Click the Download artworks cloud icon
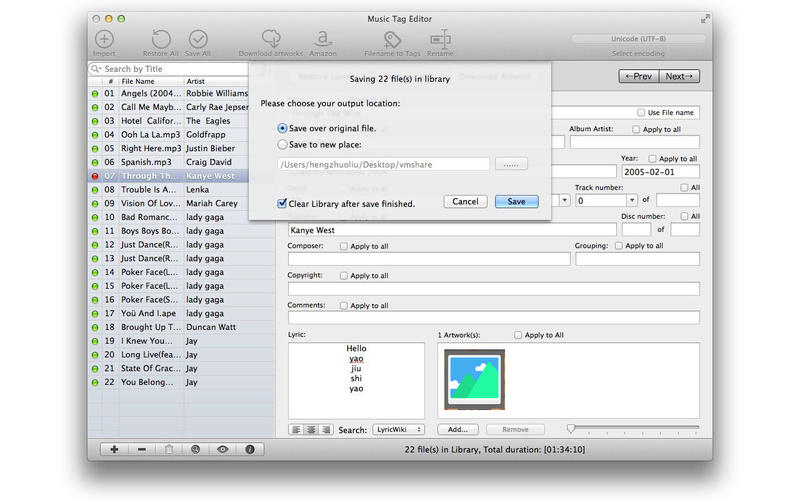The image size is (800, 500). [x=270, y=40]
